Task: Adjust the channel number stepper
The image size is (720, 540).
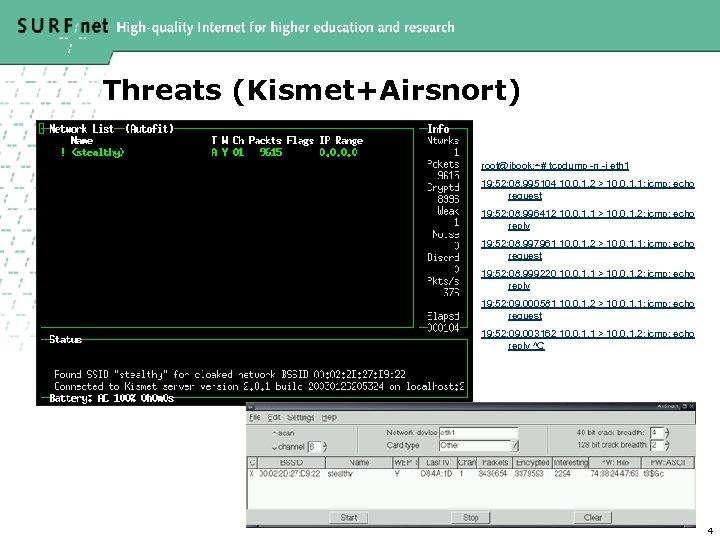Action: coord(324,446)
